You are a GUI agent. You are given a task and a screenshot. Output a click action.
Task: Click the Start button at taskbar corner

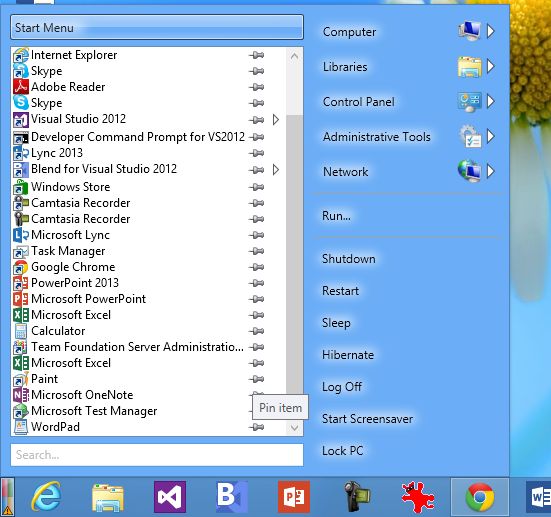7,497
